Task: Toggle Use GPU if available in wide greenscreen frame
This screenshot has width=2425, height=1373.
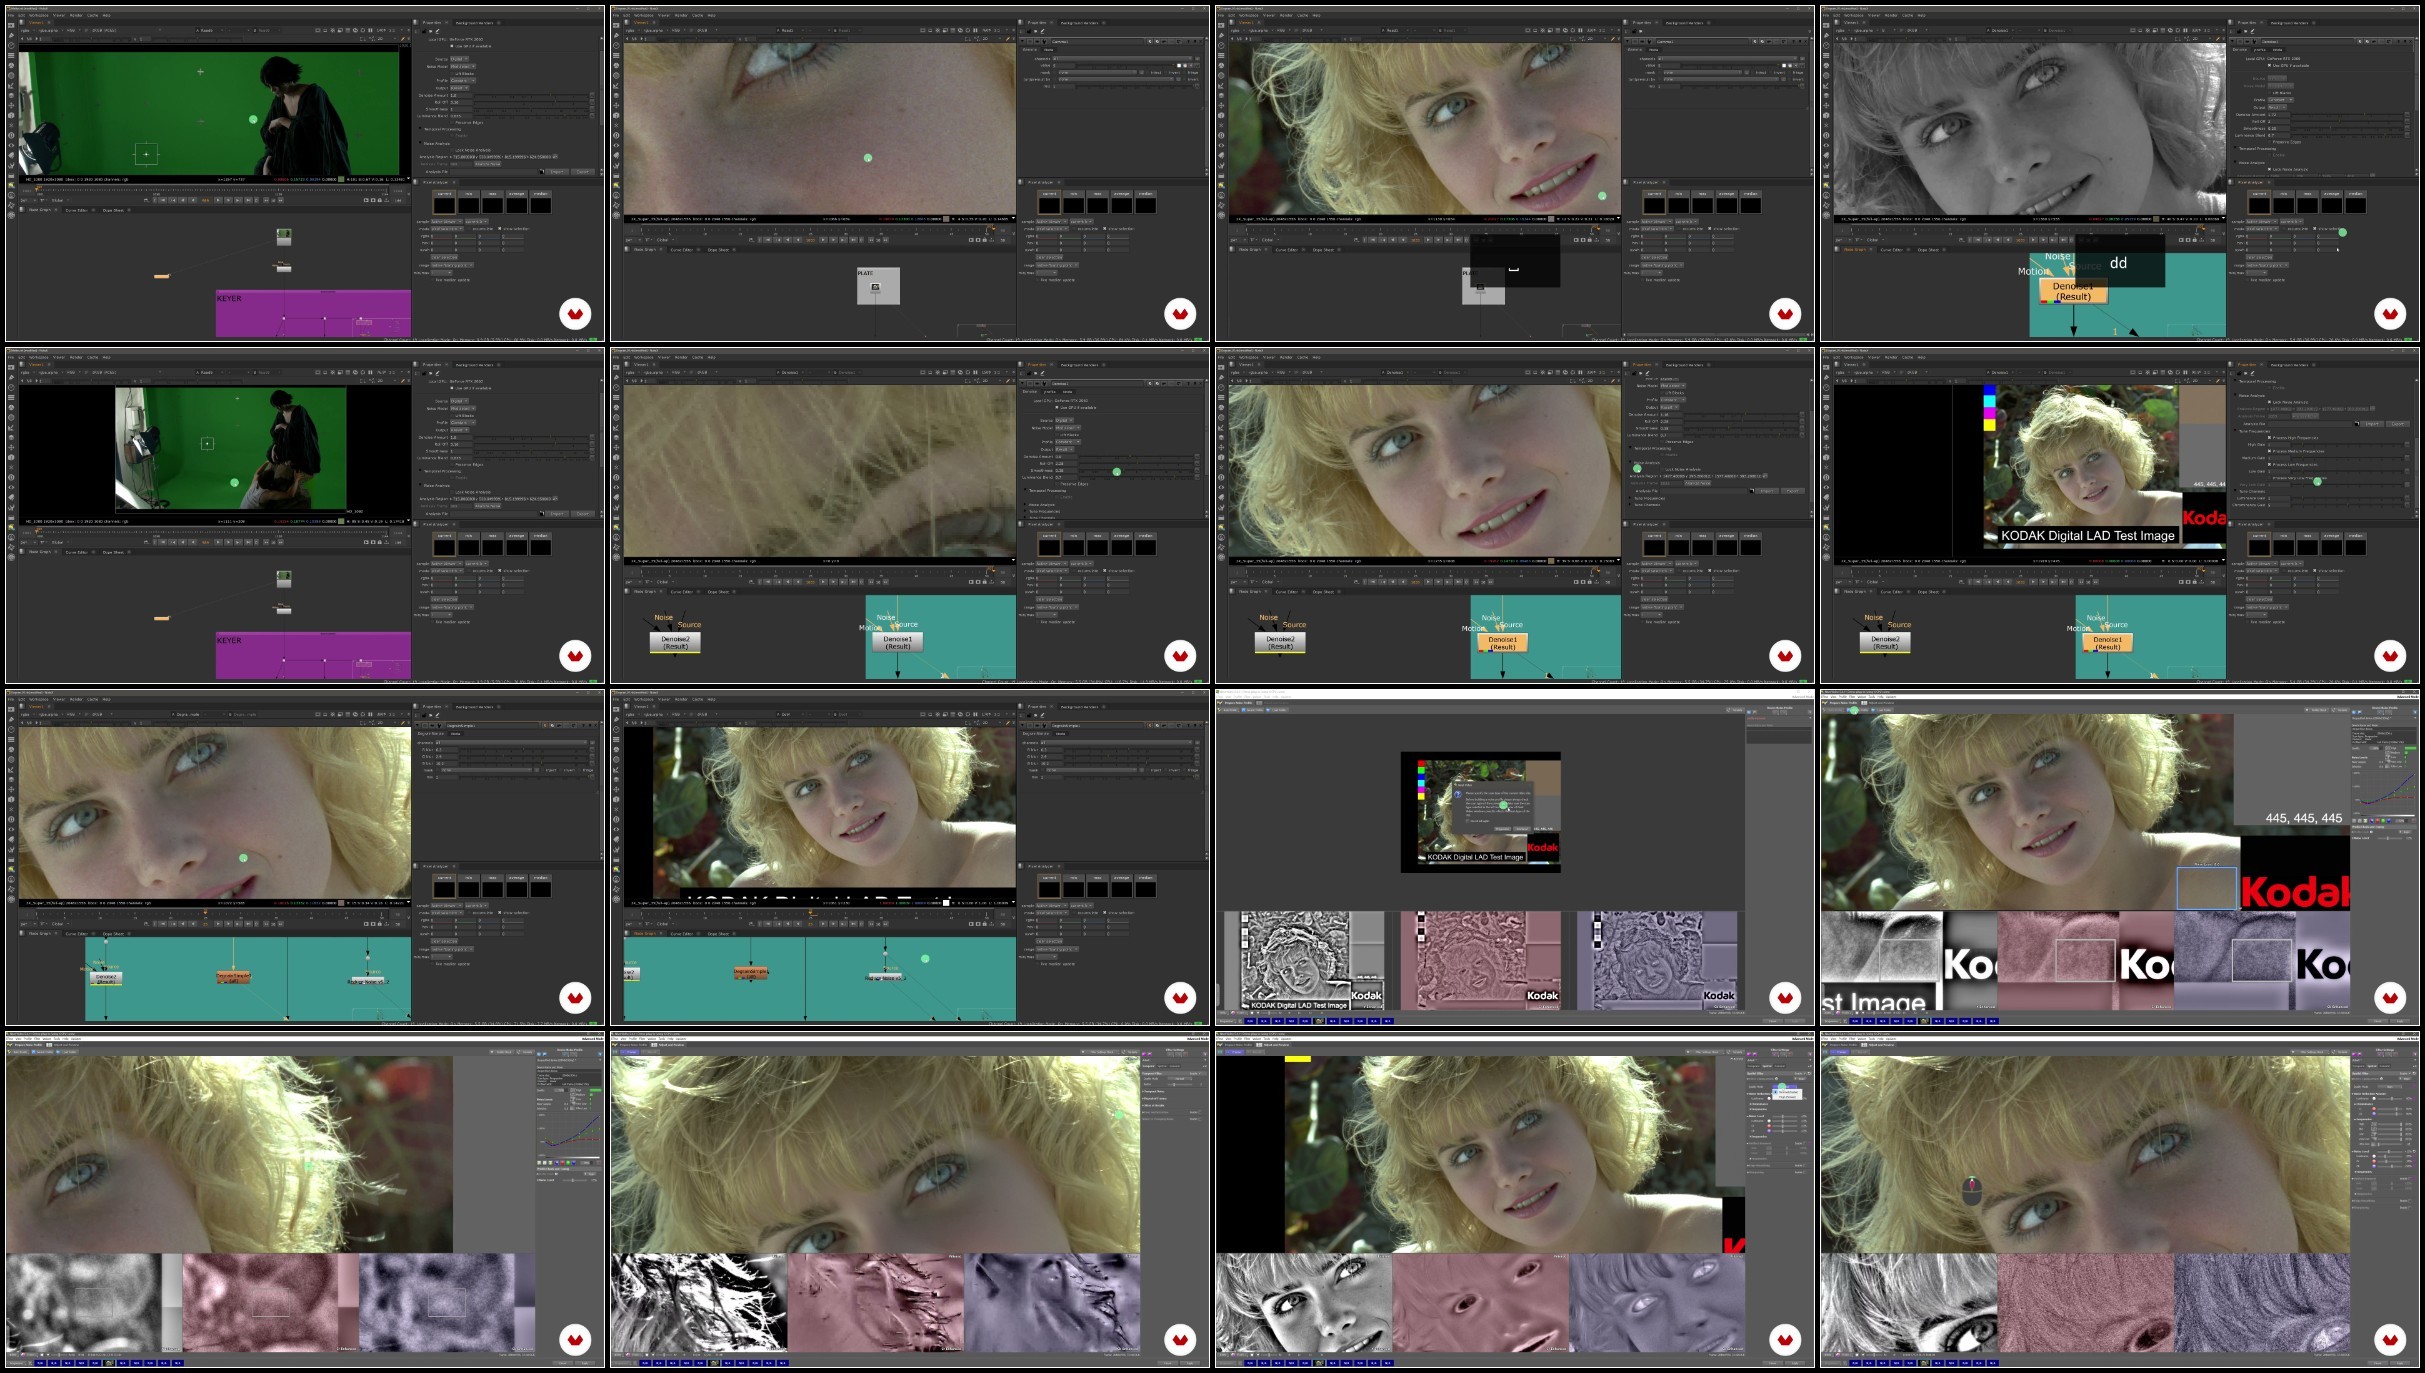Action: tap(452, 46)
